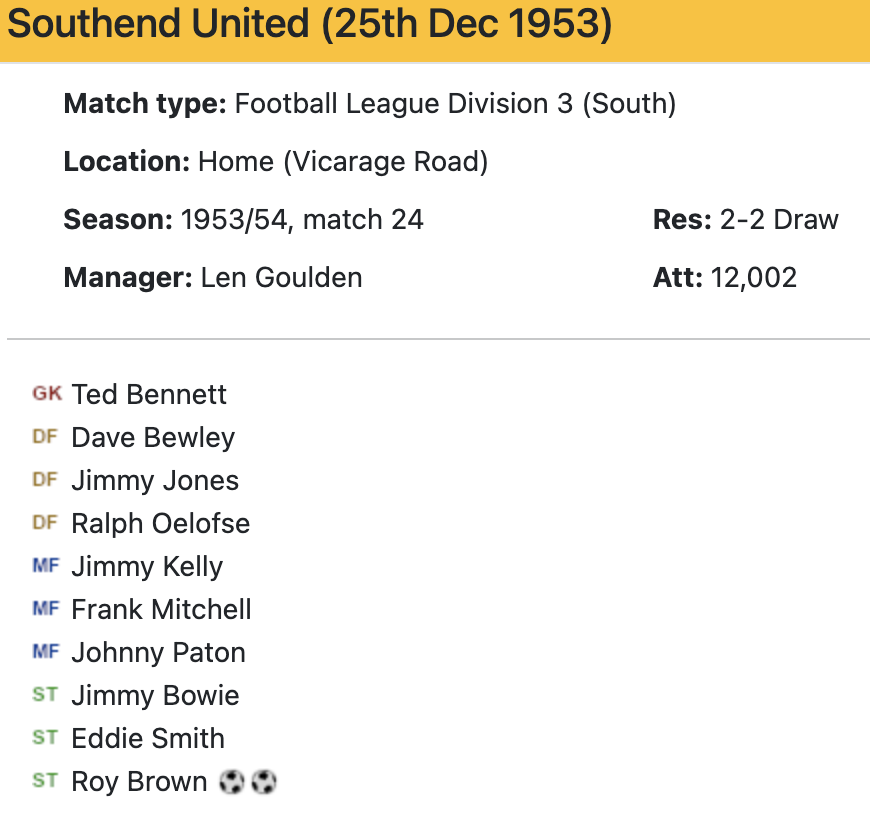This screenshot has height=826, width=870.
Task: Click the Football League Division 3 (South) text
Action: click(x=455, y=104)
